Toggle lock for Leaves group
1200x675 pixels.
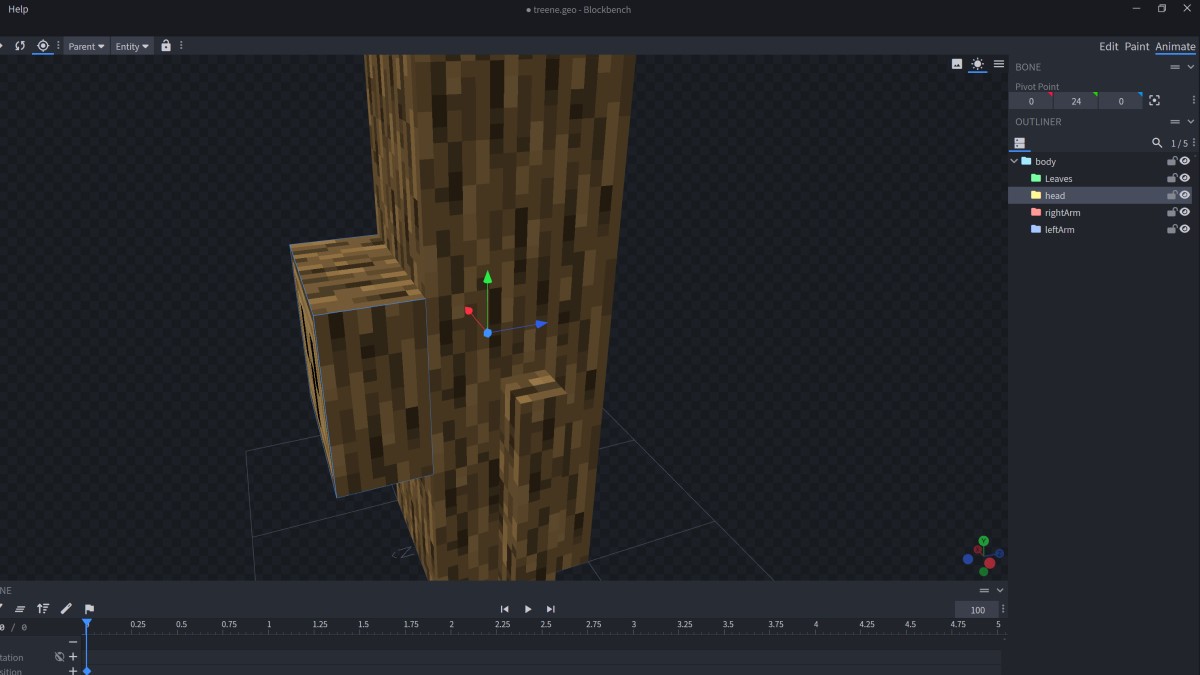(x=1172, y=178)
